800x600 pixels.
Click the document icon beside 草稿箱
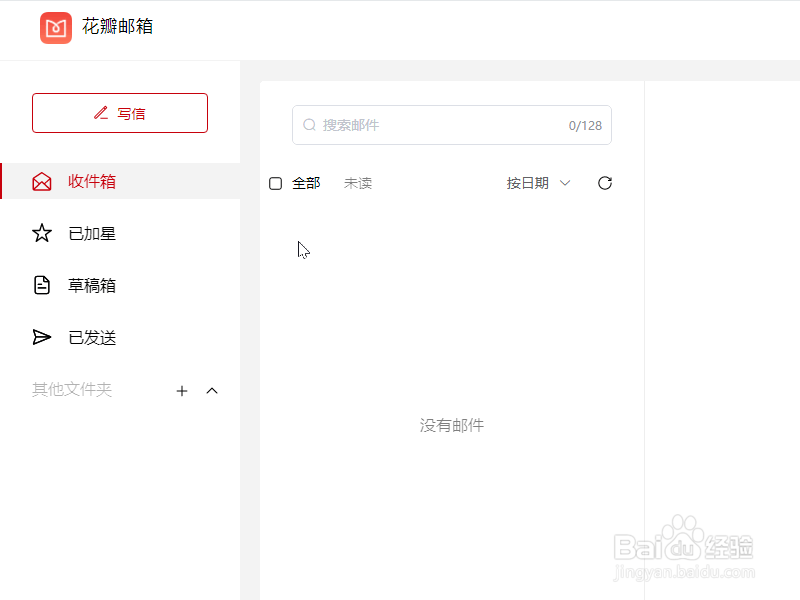pyautogui.click(x=41, y=285)
